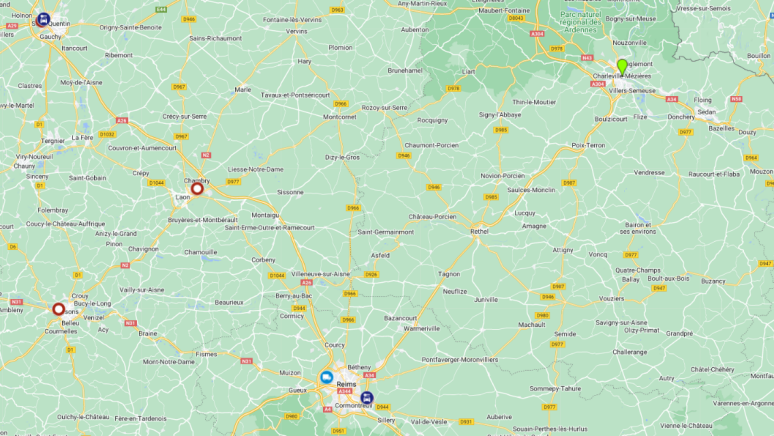Viewport: 774px width, 436px height.
Task: Click the N43 road shield
Action: (x=586, y=58)
